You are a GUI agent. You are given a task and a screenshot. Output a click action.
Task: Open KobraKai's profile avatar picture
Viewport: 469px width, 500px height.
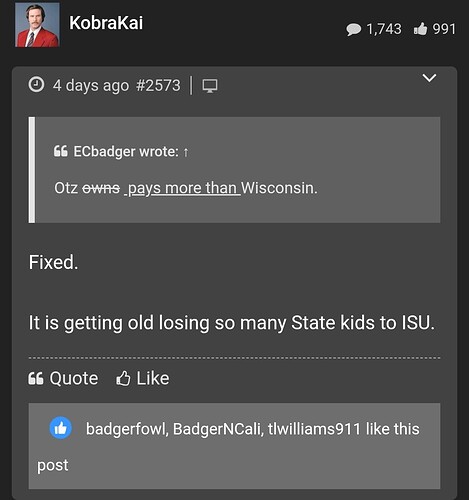(37, 24)
